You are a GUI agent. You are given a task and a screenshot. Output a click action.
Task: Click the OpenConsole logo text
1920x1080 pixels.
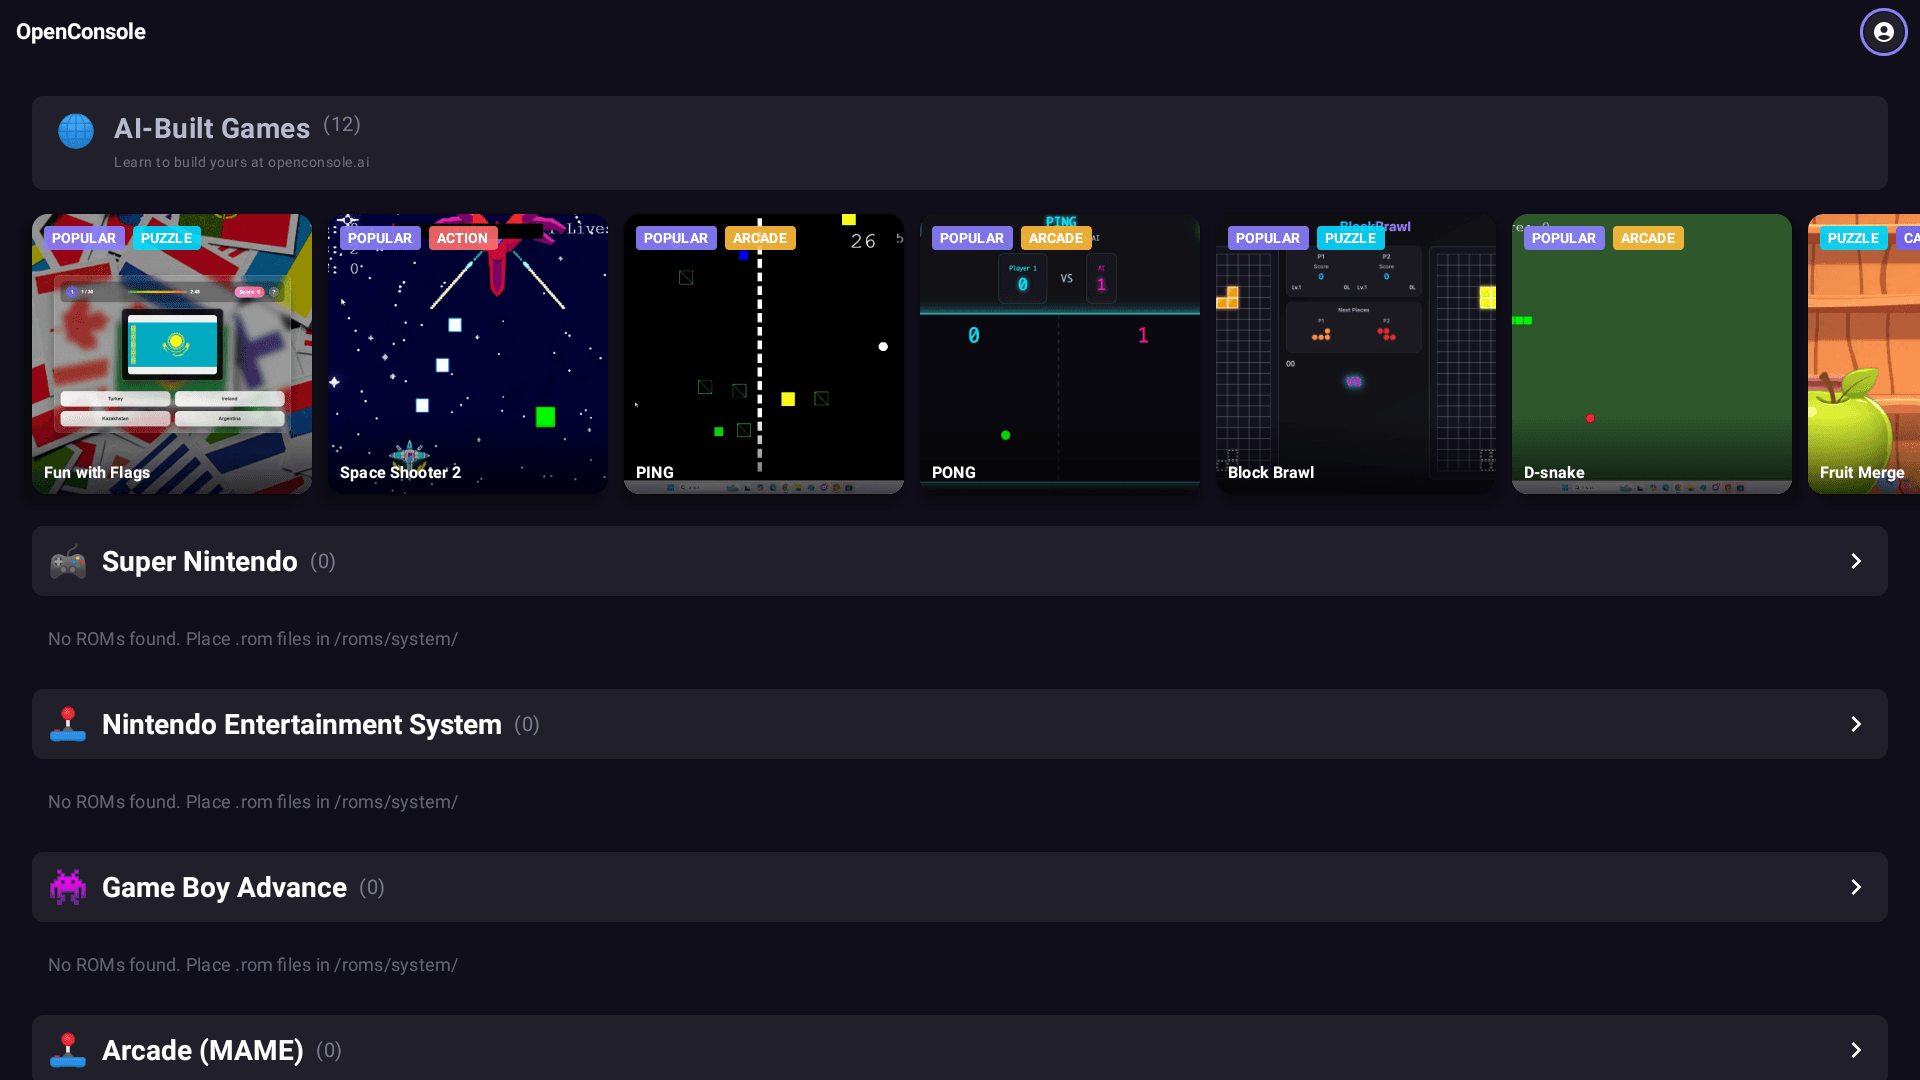(x=81, y=32)
